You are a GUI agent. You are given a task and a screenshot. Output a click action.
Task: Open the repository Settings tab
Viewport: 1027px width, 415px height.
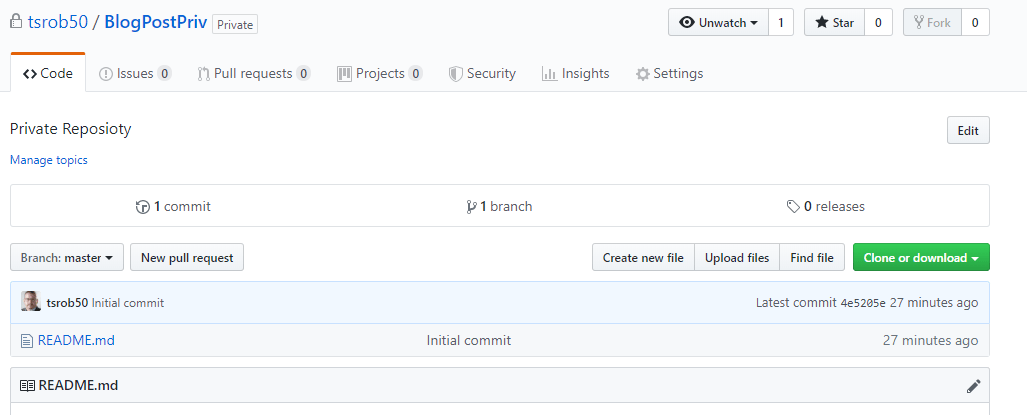coord(669,73)
